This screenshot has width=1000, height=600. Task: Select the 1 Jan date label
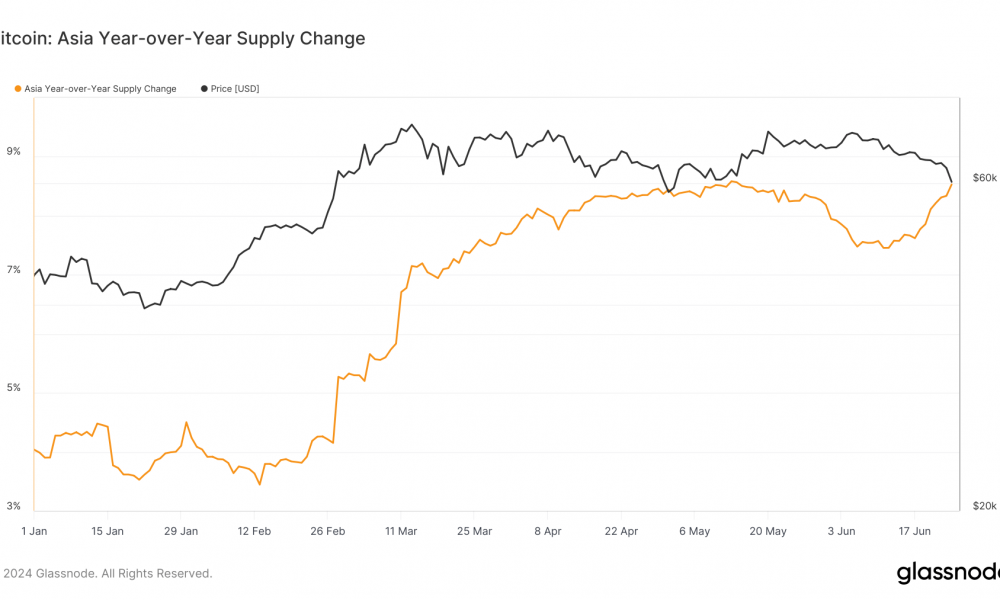34,531
